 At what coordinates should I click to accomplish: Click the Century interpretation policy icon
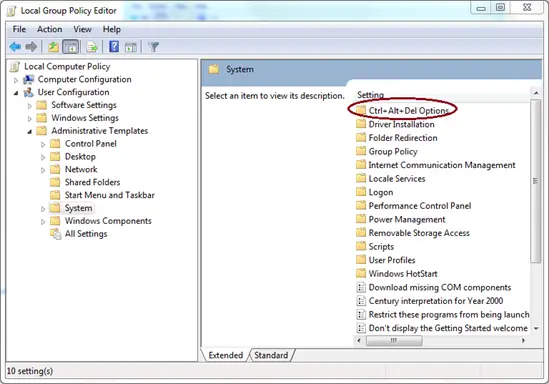coord(361,301)
